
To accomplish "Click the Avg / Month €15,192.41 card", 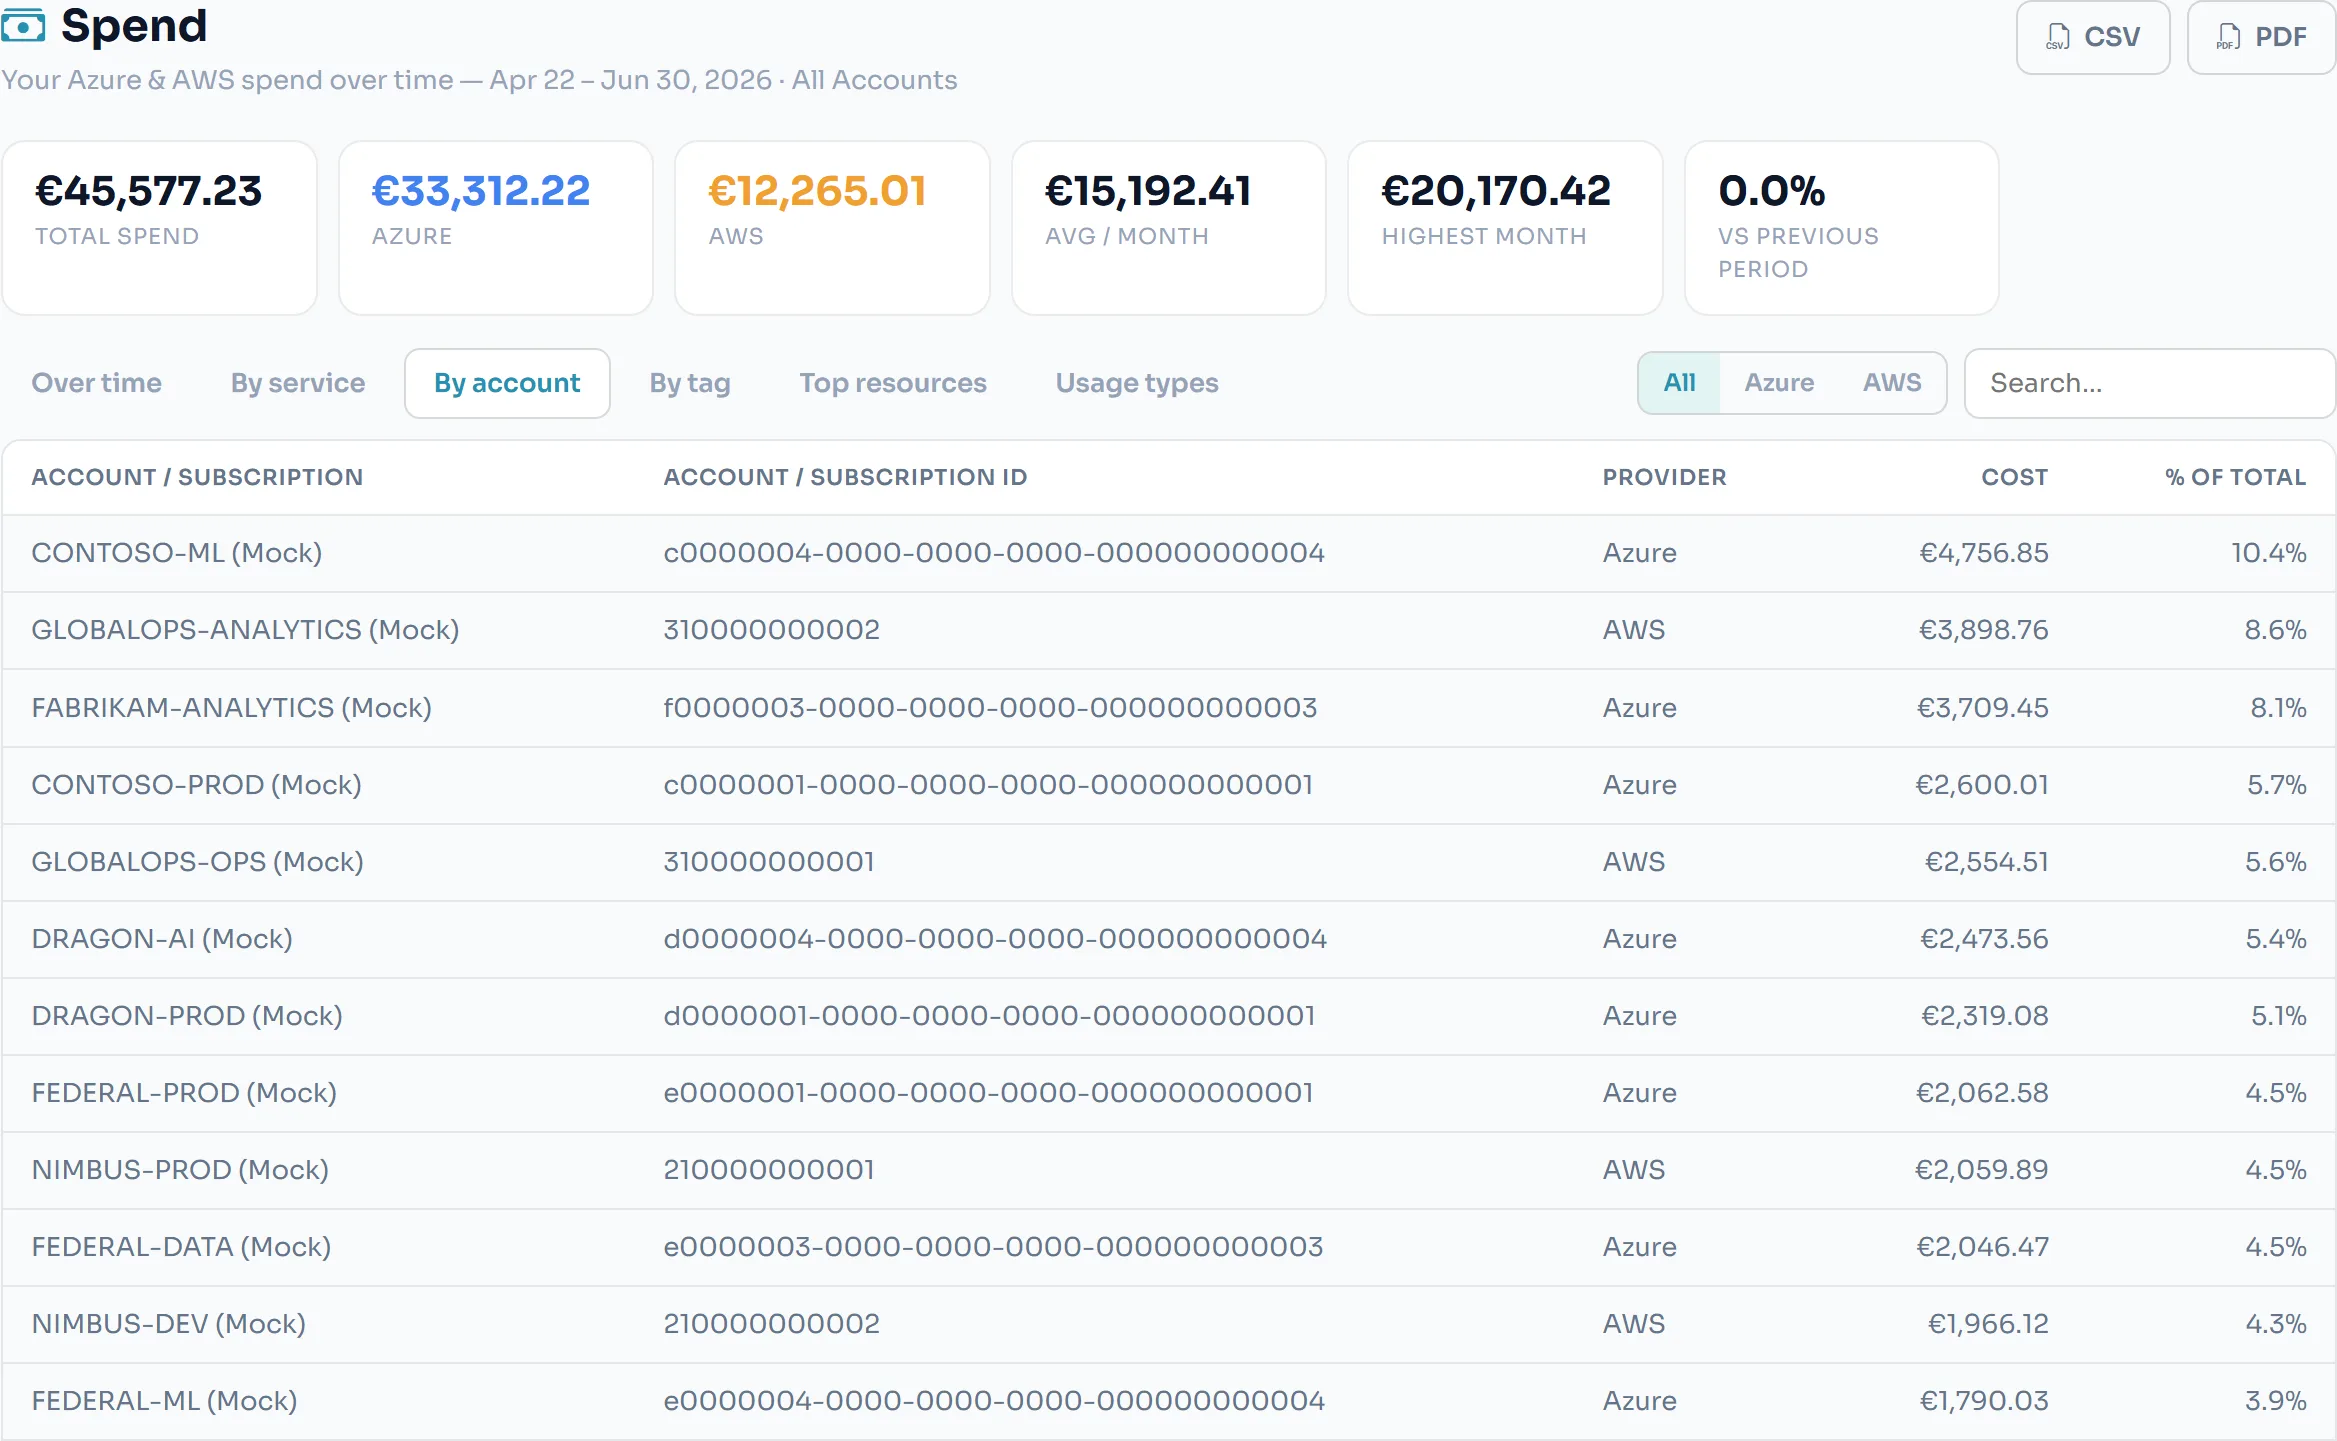I will pos(1168,228).
